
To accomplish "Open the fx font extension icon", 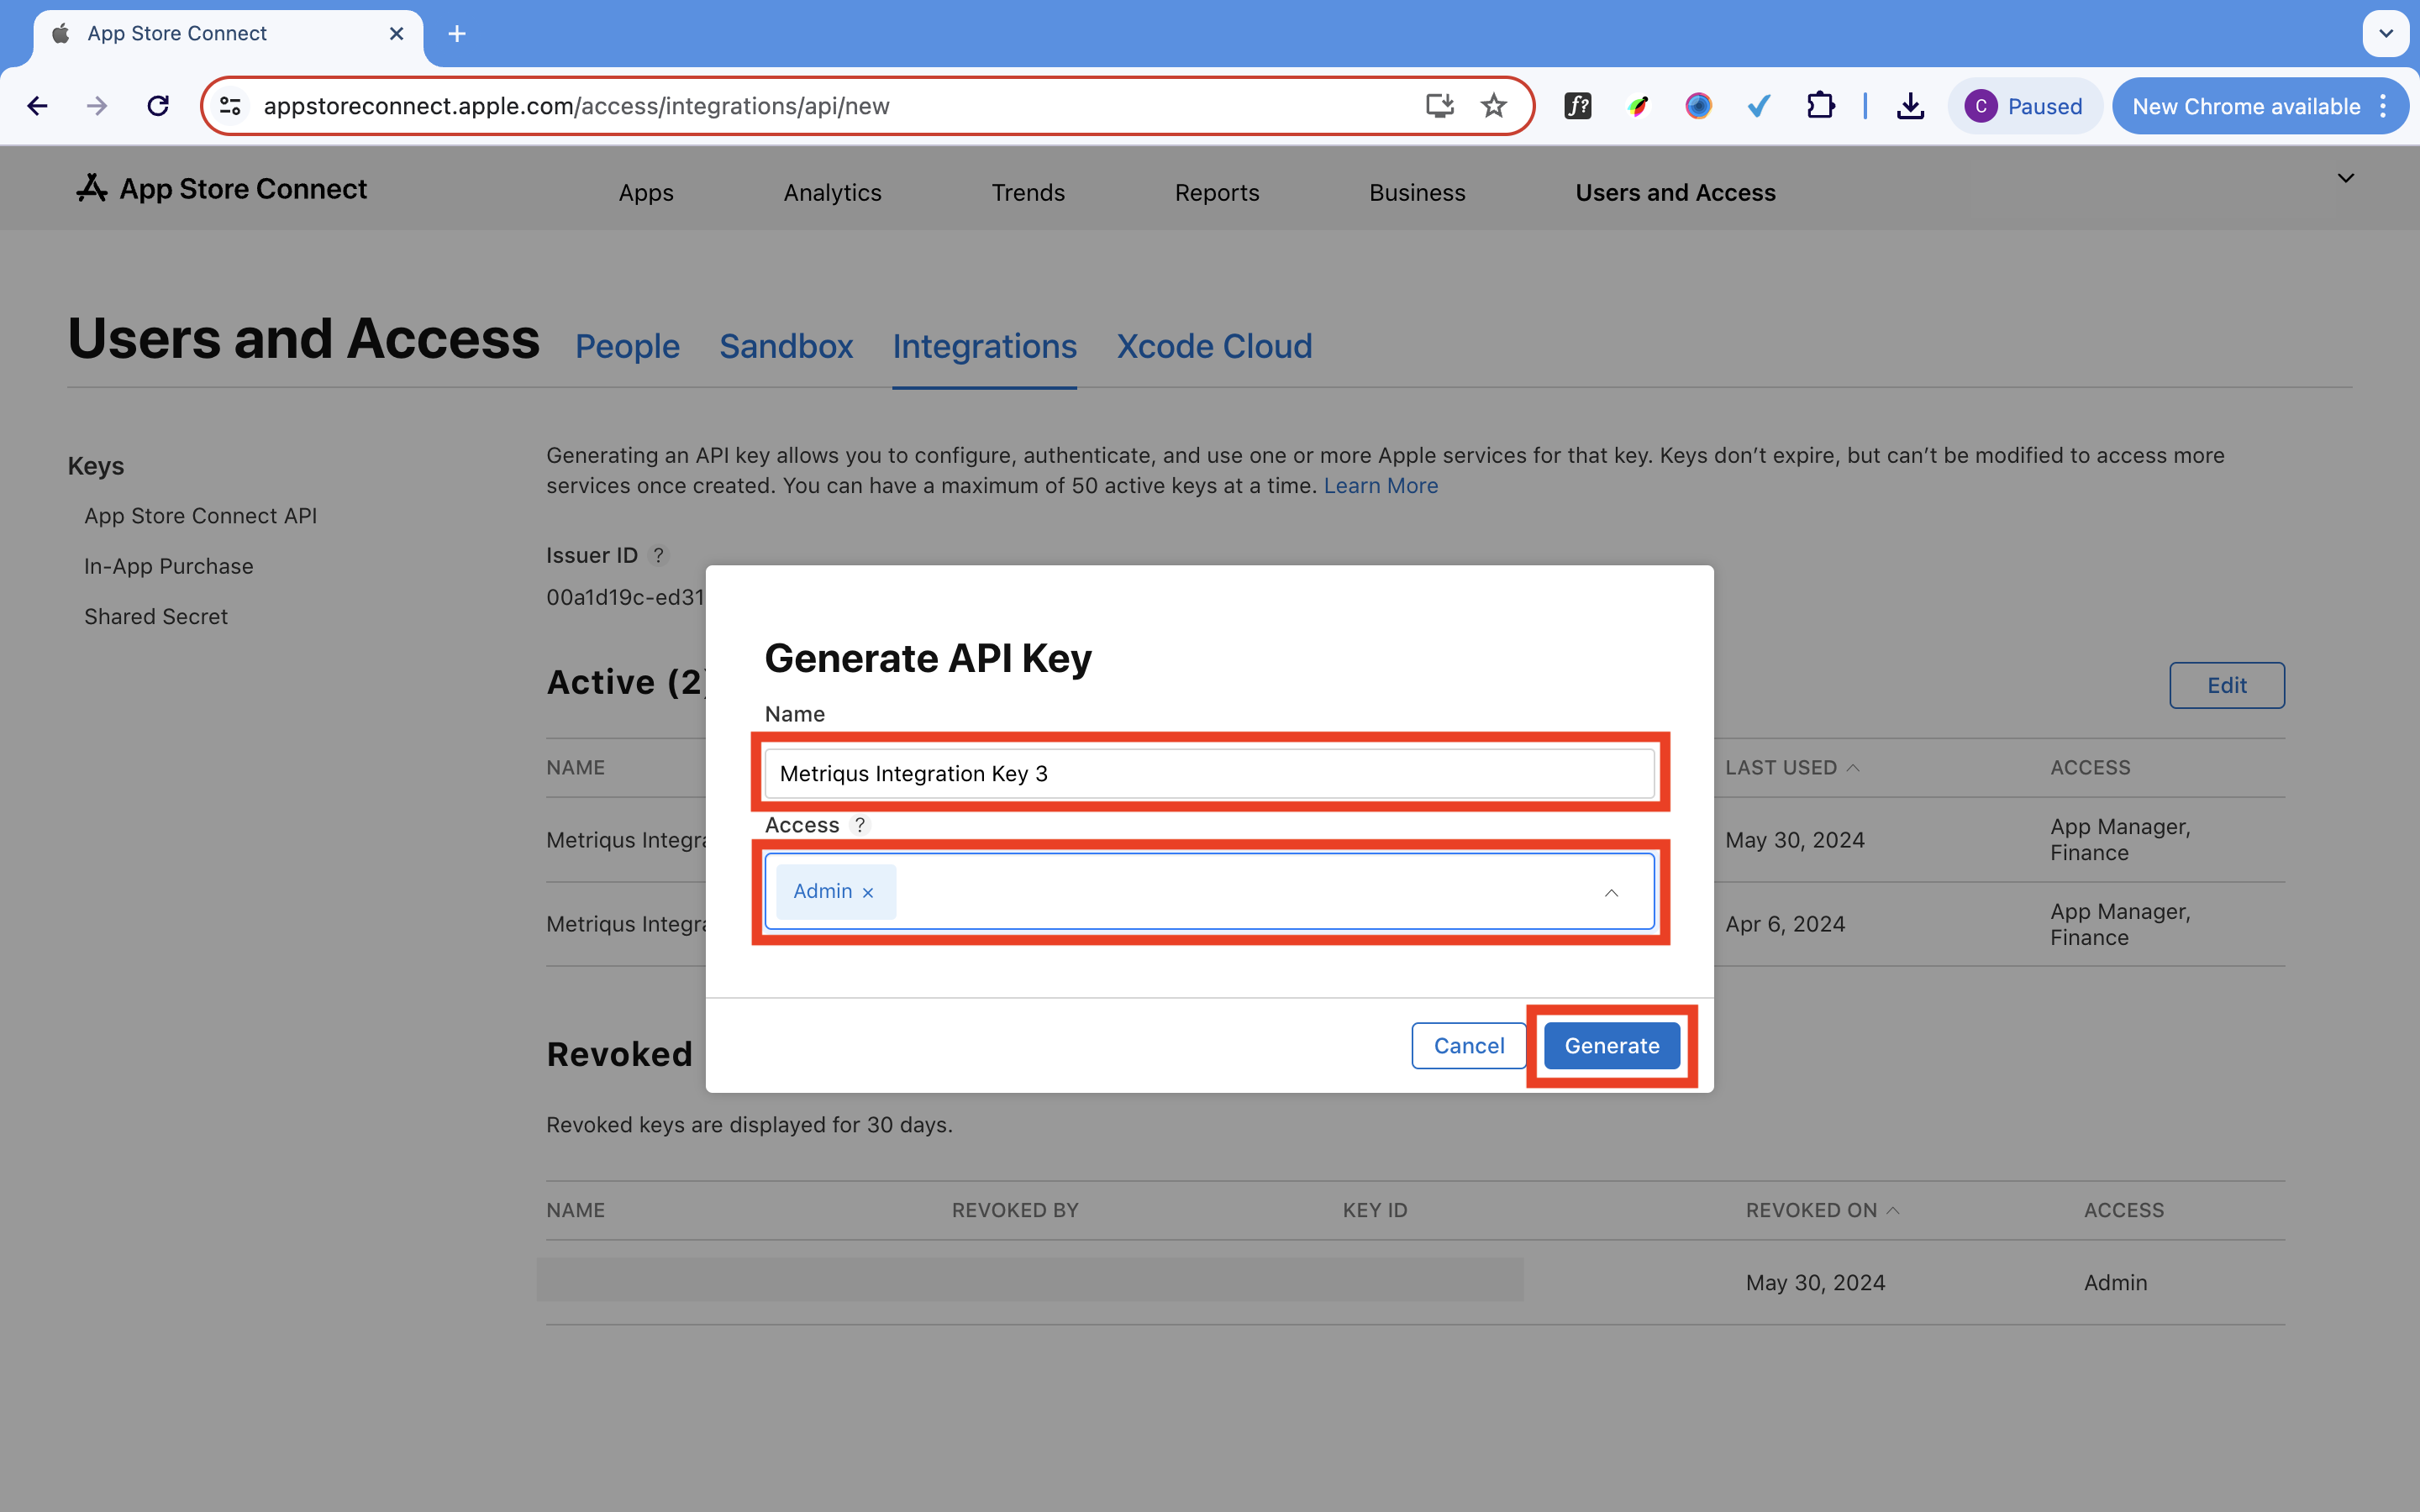I will coord(1578,106).
